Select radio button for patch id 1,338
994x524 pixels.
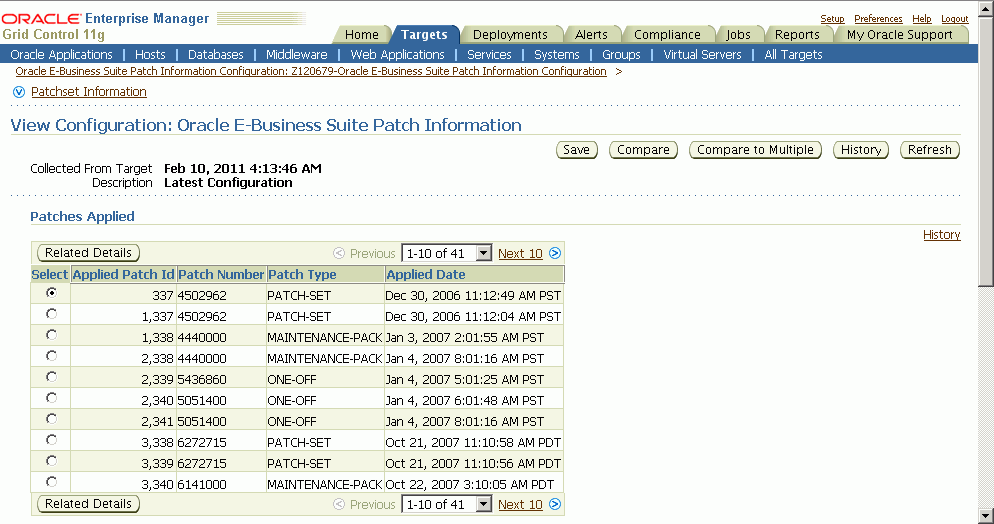[51, 335]
